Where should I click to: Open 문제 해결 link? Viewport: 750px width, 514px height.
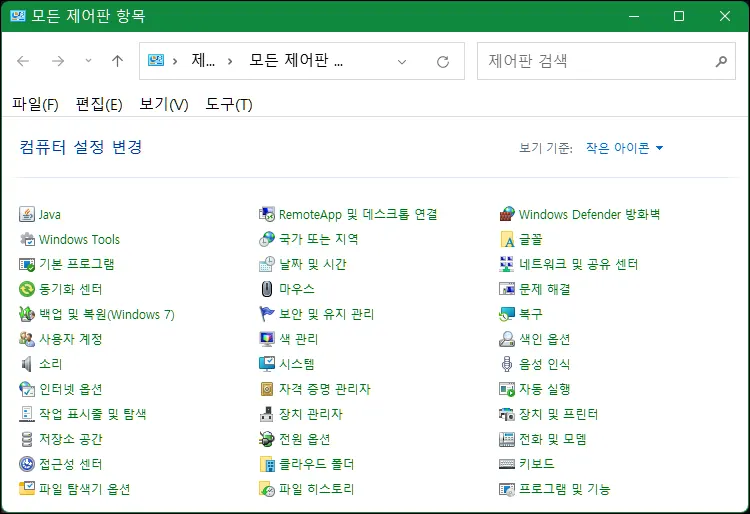545,289
